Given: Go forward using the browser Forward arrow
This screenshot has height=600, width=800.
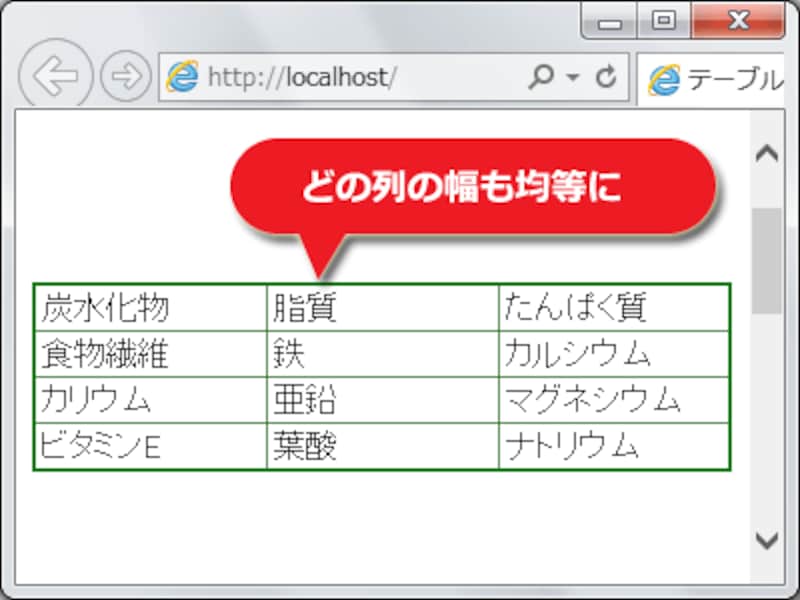Looking at the screenshot, I should tap(126, 76).
